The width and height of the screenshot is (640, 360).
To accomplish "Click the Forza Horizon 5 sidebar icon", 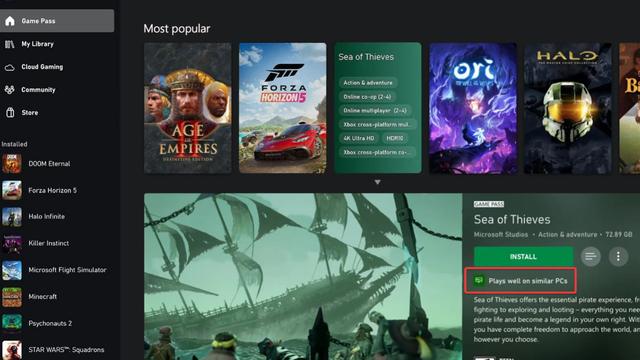I will (12, 190).
